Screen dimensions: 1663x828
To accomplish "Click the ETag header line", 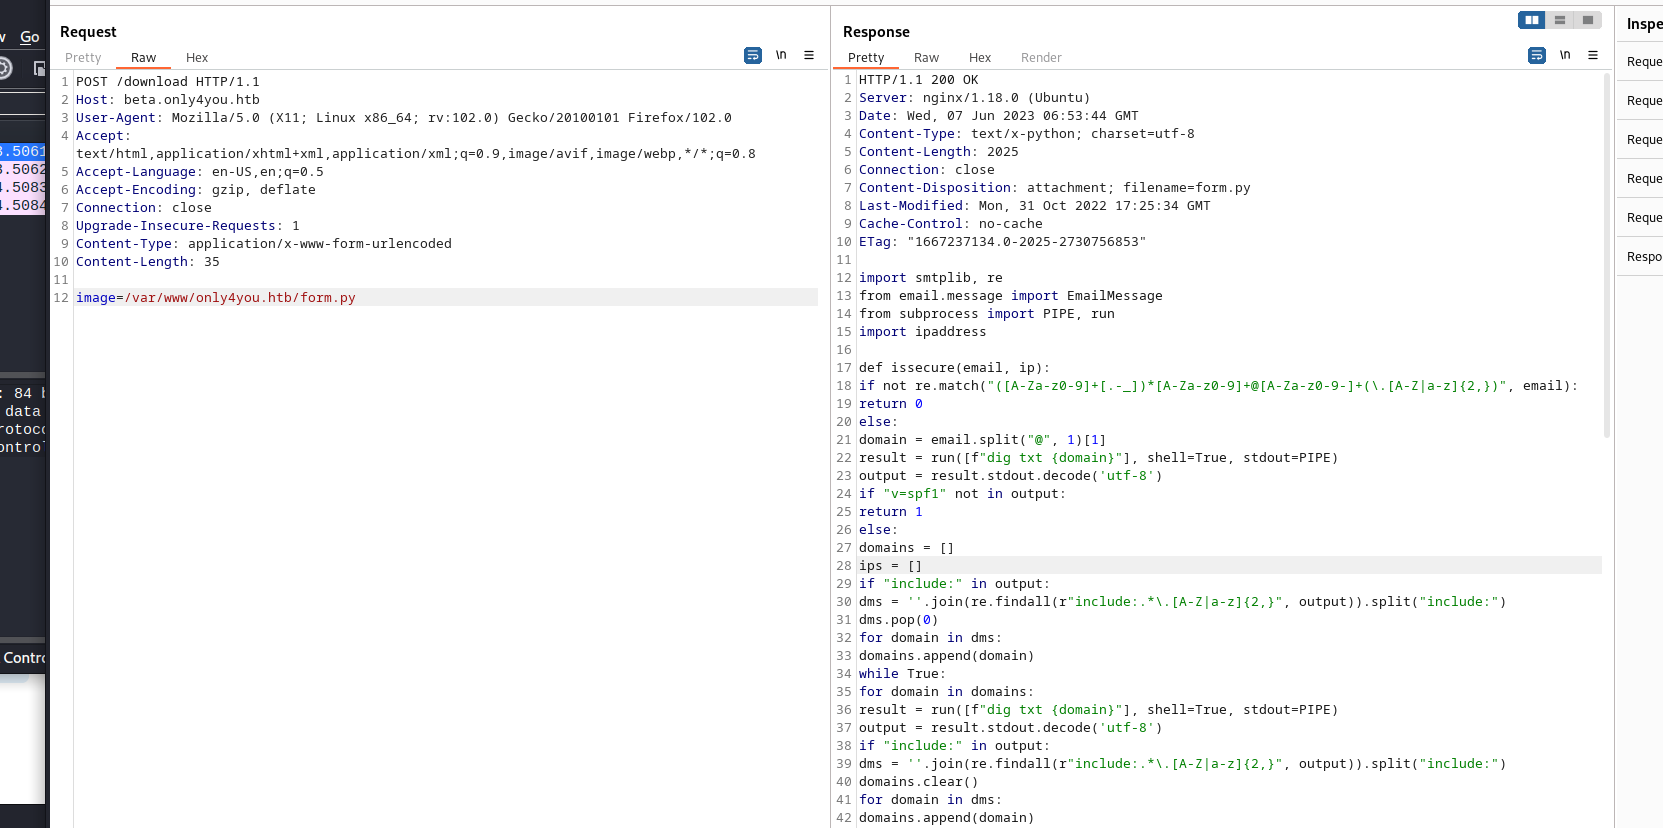I will pos(1002,242).
